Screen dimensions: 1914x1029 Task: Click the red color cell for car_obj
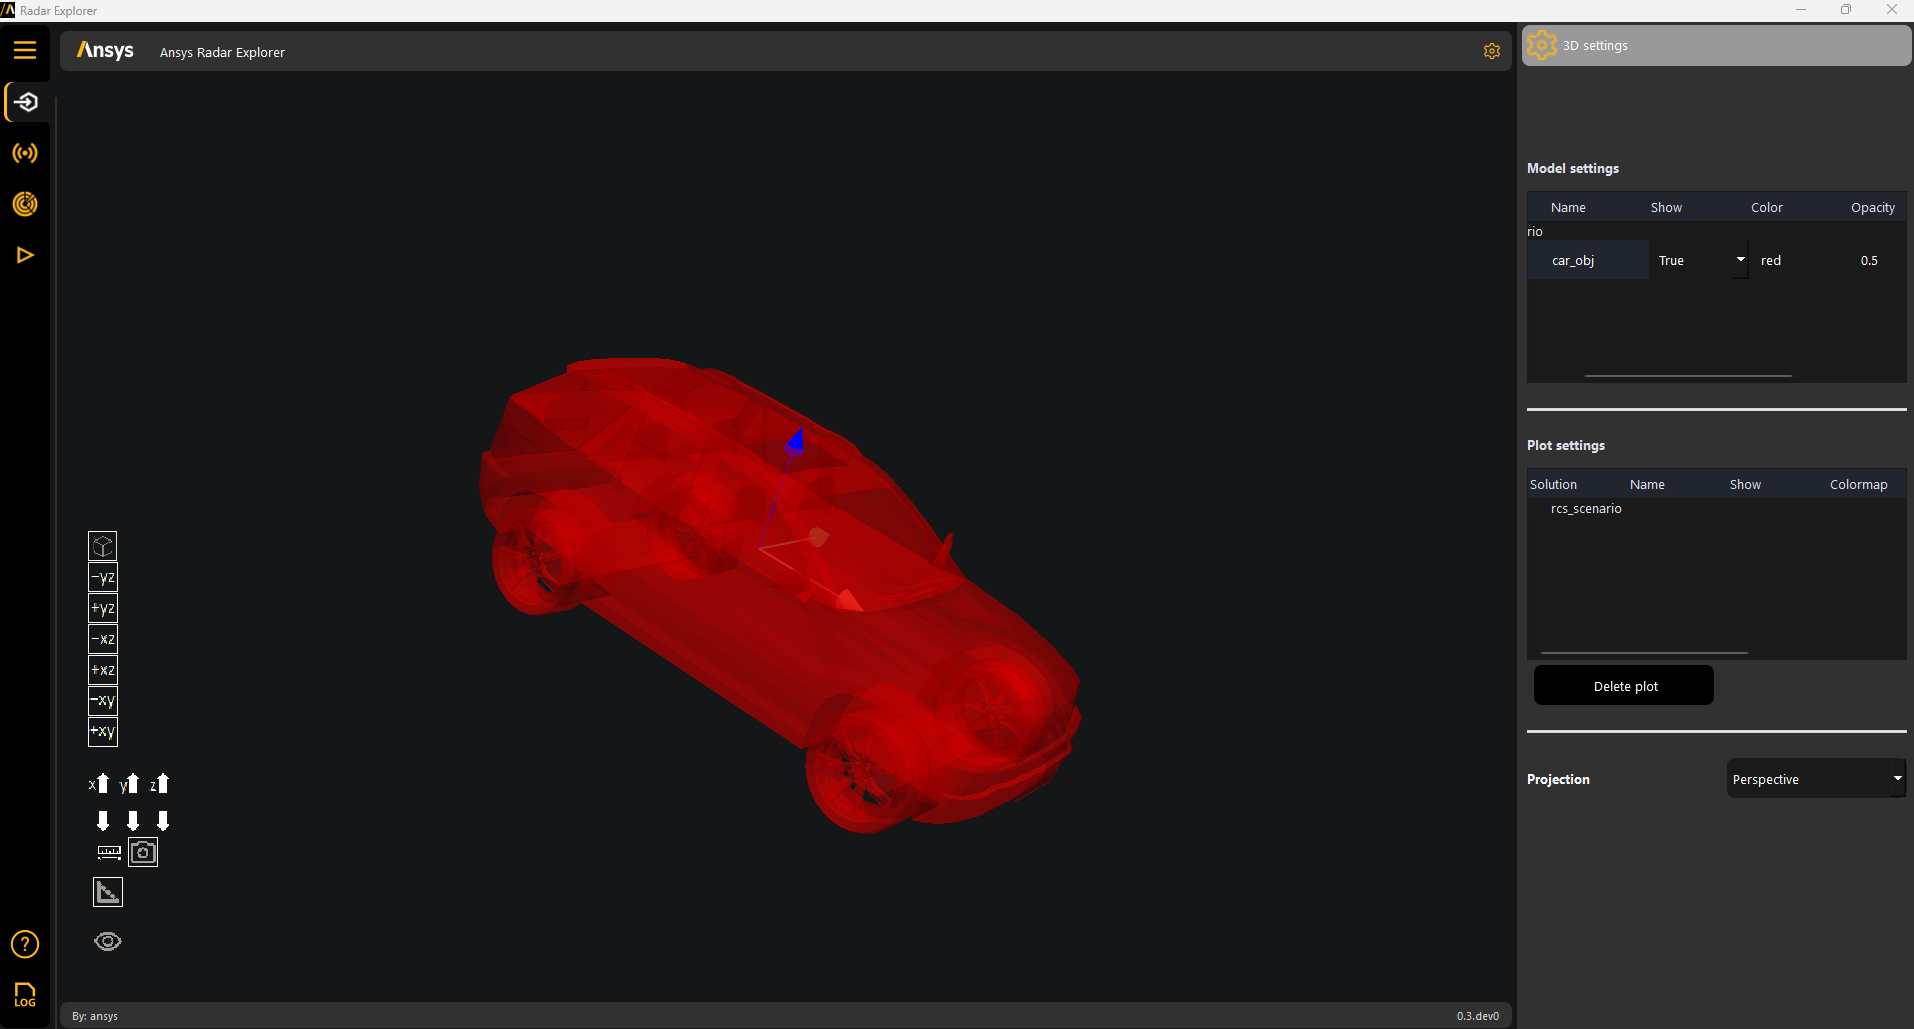1771,260
